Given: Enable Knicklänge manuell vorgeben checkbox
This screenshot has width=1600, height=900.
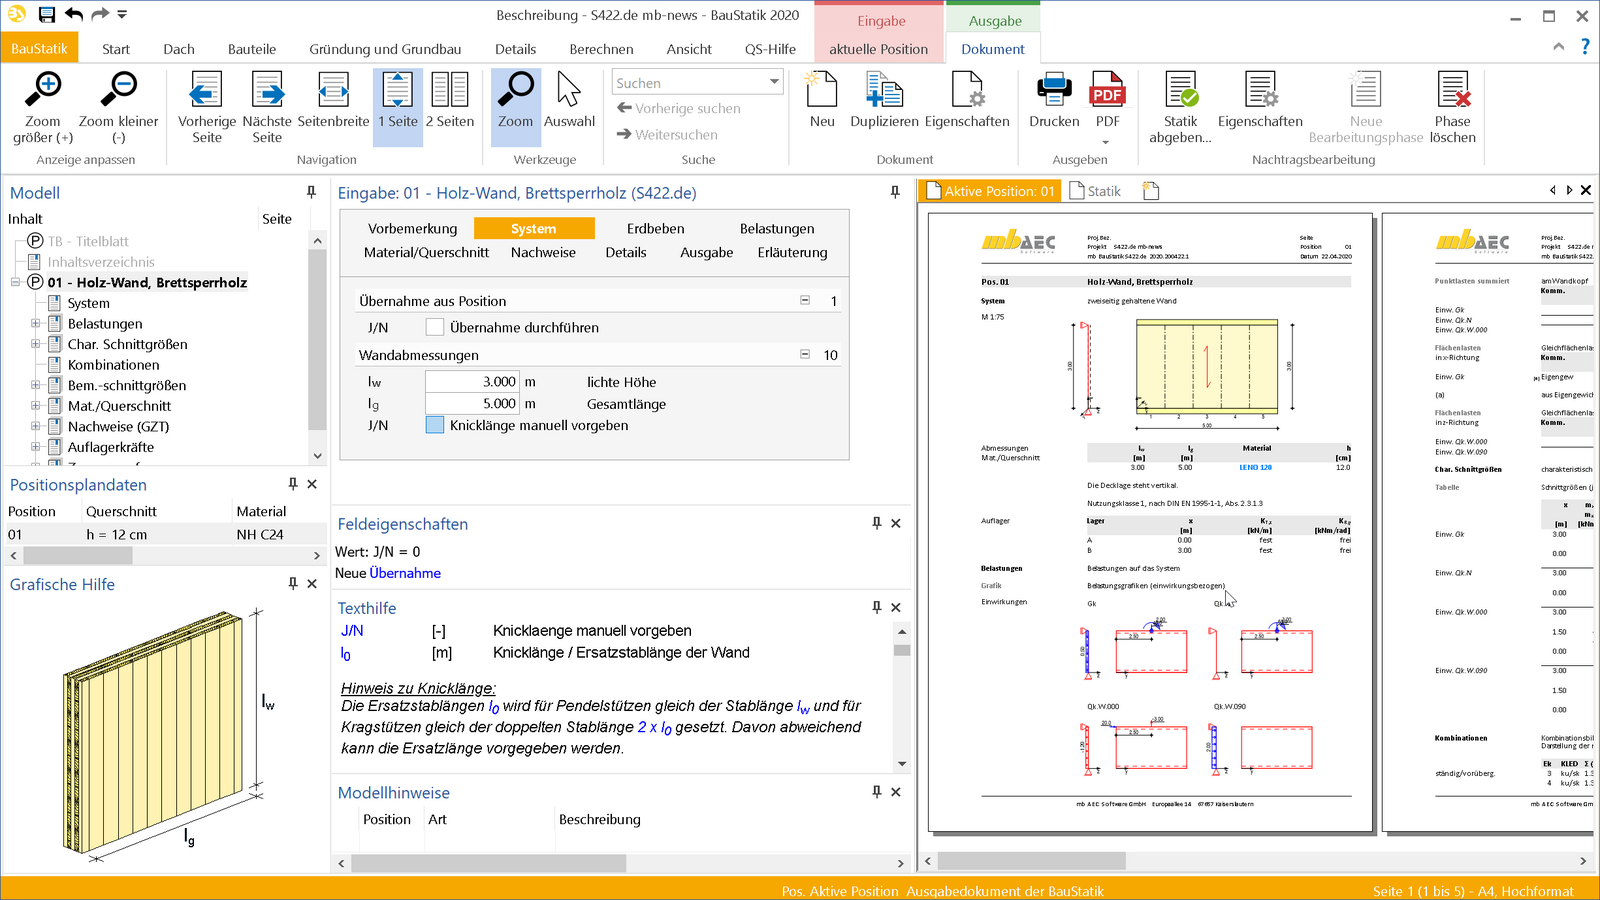Looking at the screenshot, I should (434, 425).
